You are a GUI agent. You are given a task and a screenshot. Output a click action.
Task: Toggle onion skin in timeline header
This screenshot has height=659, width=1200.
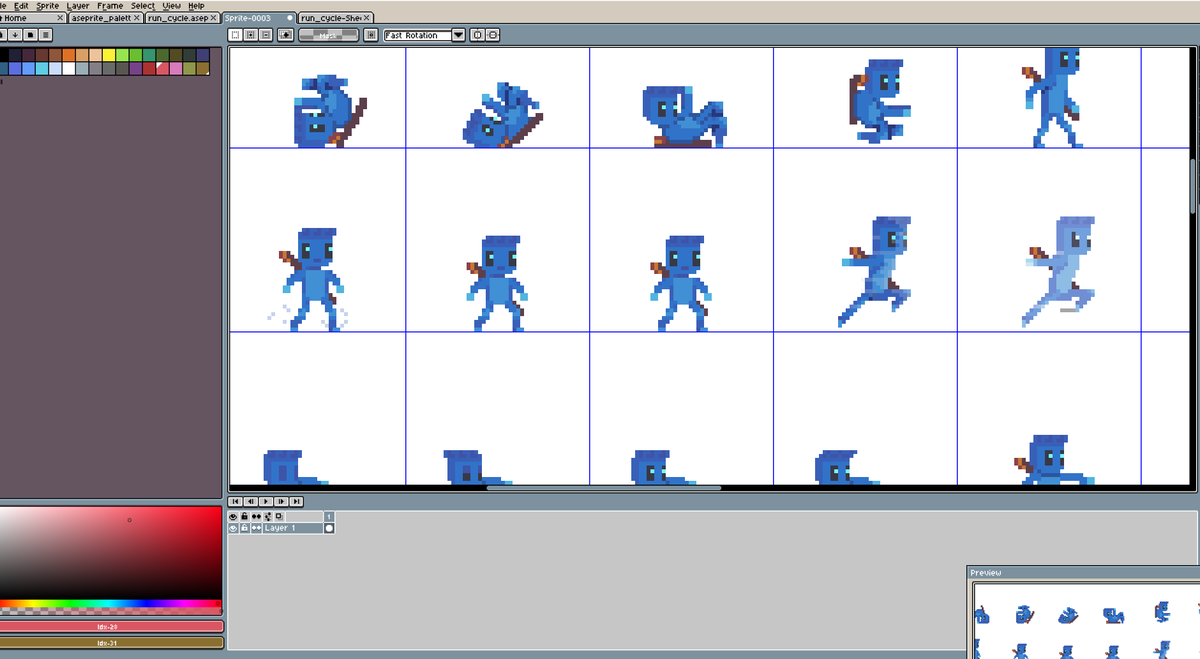tap(279, 516)
